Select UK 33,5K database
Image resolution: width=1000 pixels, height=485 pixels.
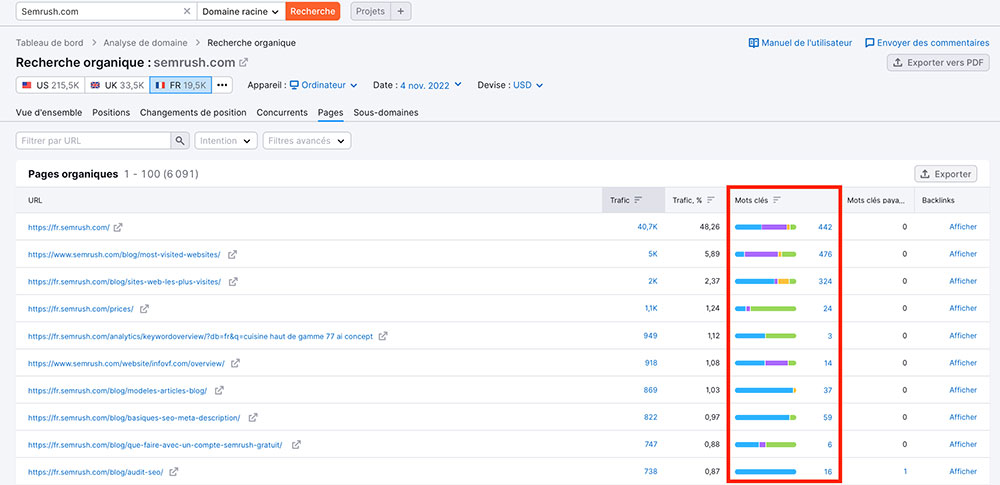(x=117, y=85)
